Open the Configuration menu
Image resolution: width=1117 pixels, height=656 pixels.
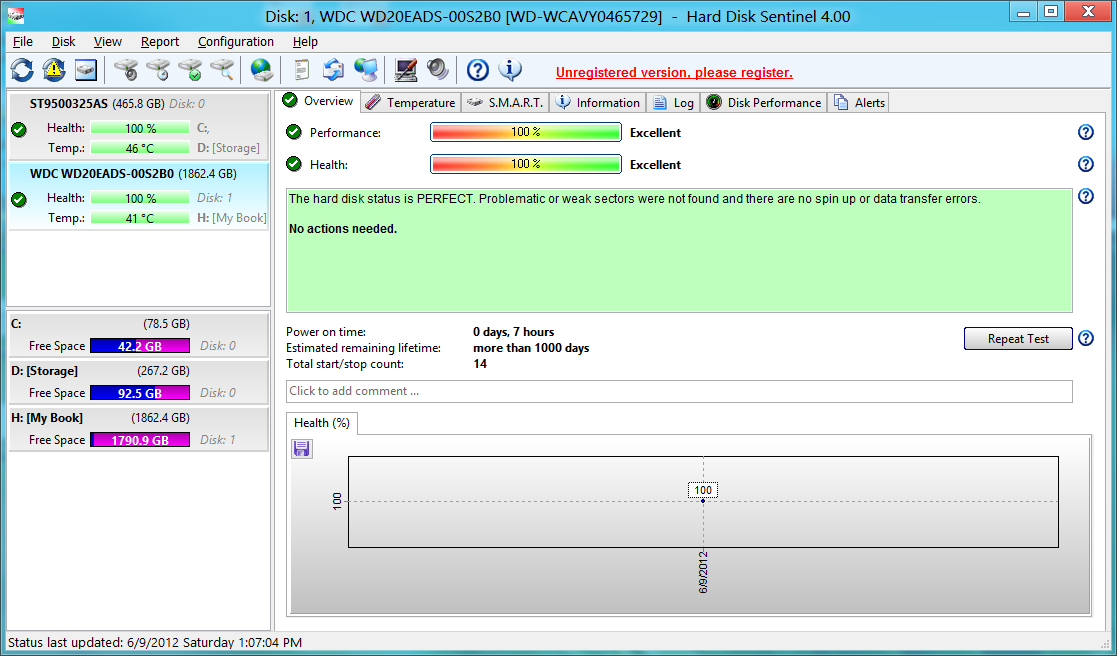236,41
